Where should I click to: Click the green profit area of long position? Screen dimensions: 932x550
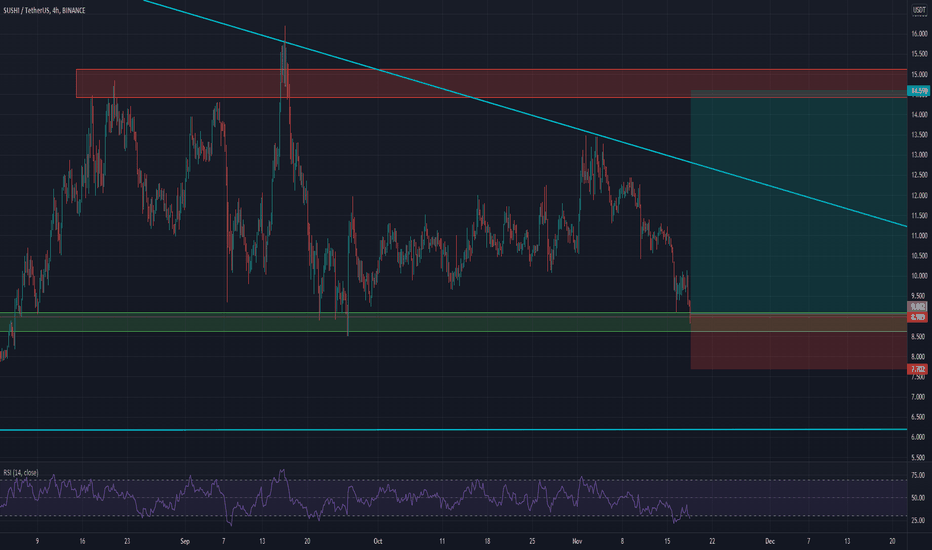click(x=799, y=202)
